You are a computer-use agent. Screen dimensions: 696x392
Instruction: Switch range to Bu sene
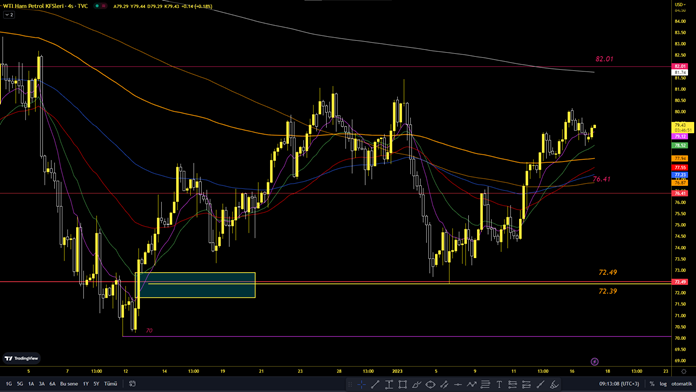coord(69,384)
